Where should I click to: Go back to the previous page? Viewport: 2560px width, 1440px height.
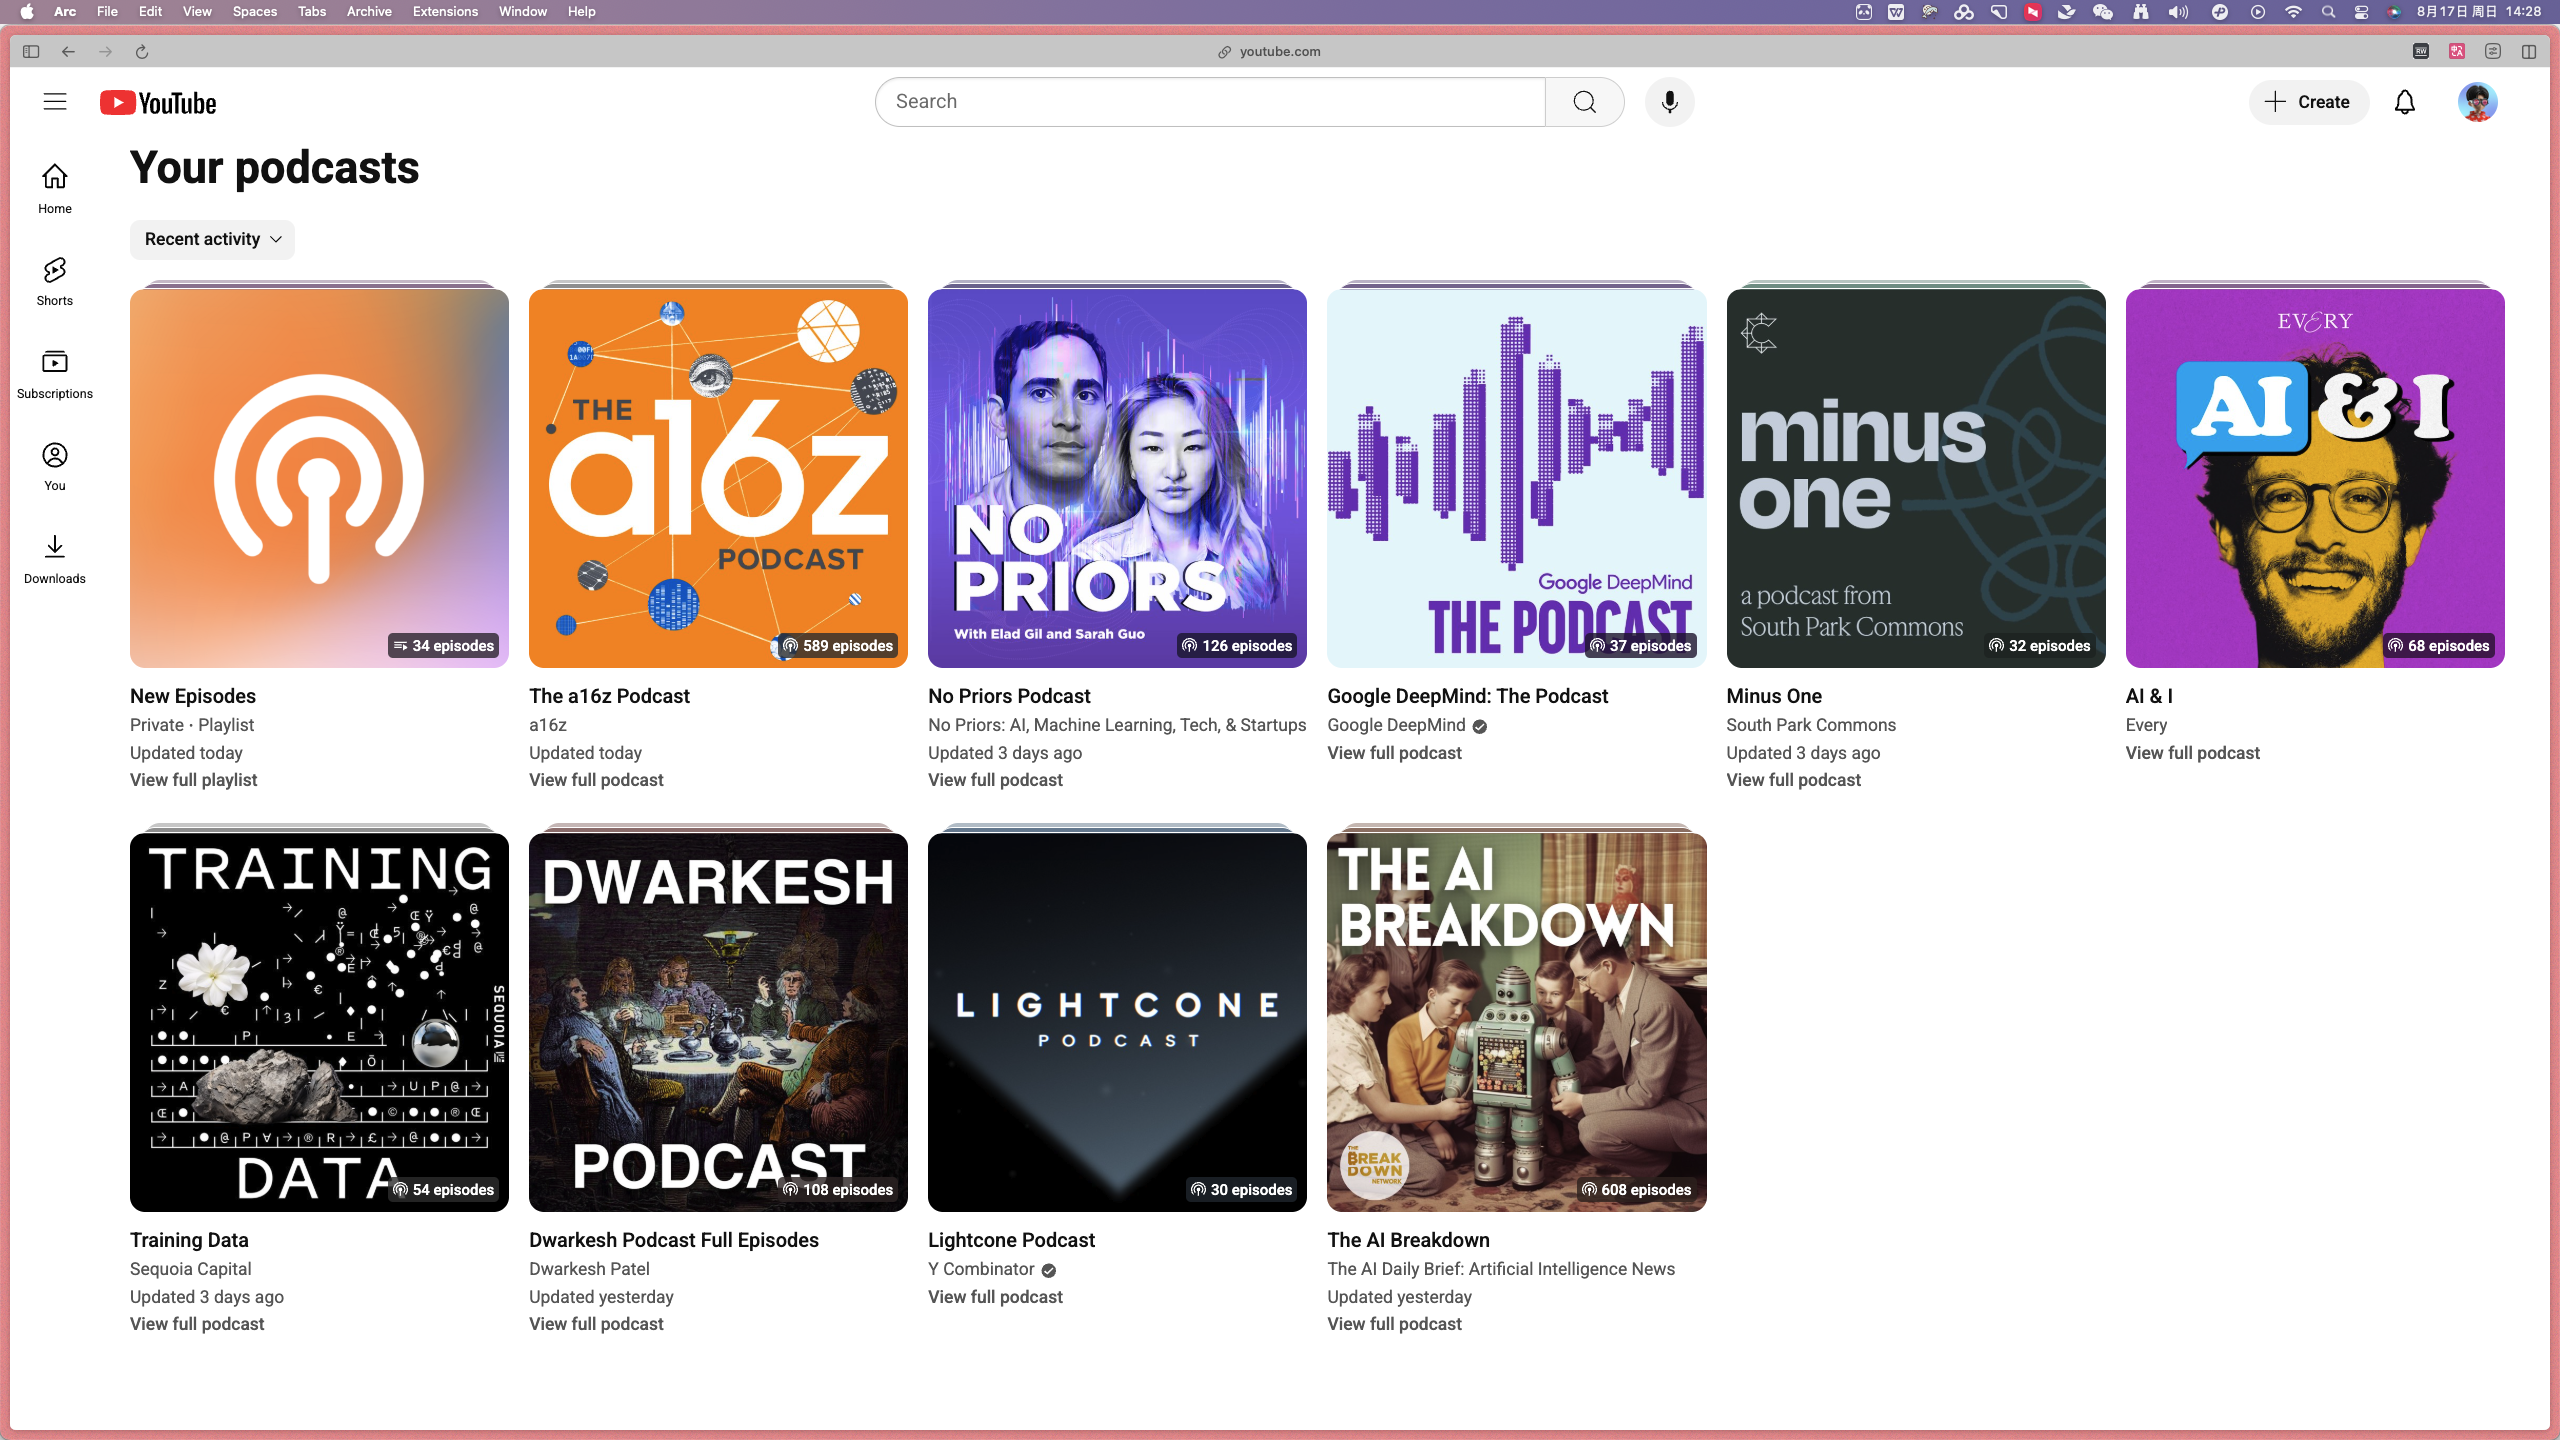68,52
